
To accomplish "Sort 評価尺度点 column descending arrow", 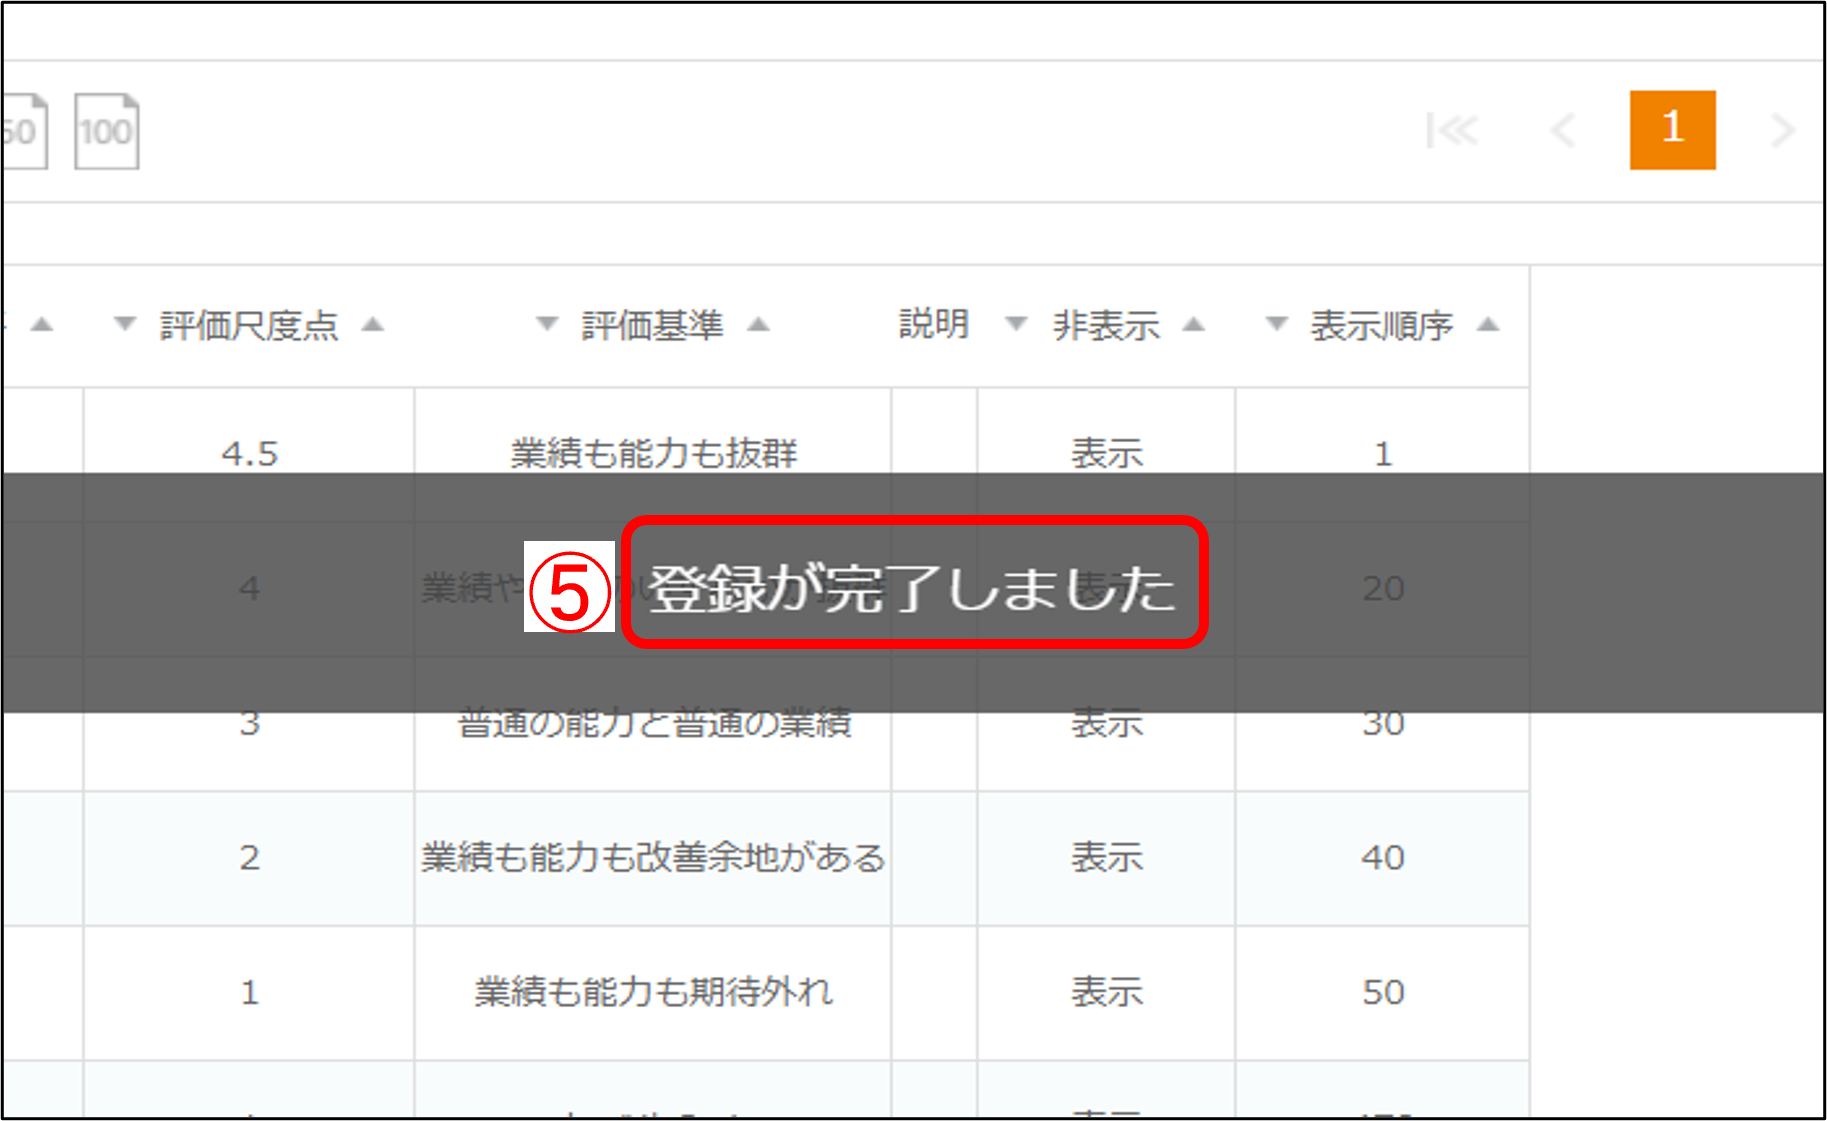I will pos(125,324).
